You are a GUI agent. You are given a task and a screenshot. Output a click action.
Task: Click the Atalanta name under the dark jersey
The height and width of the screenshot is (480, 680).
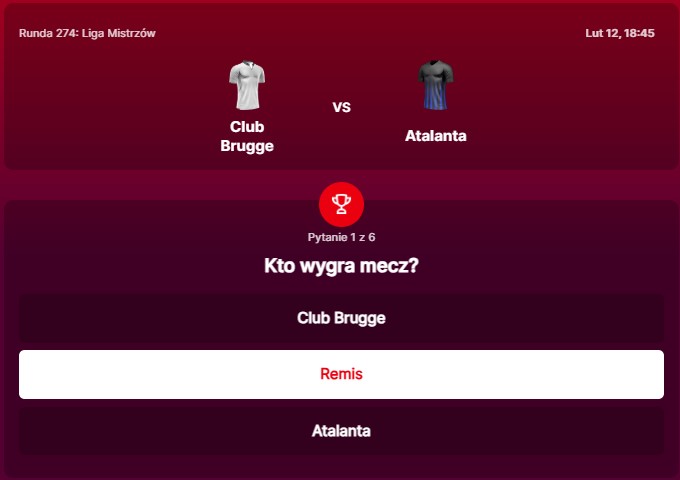[436, 136]
